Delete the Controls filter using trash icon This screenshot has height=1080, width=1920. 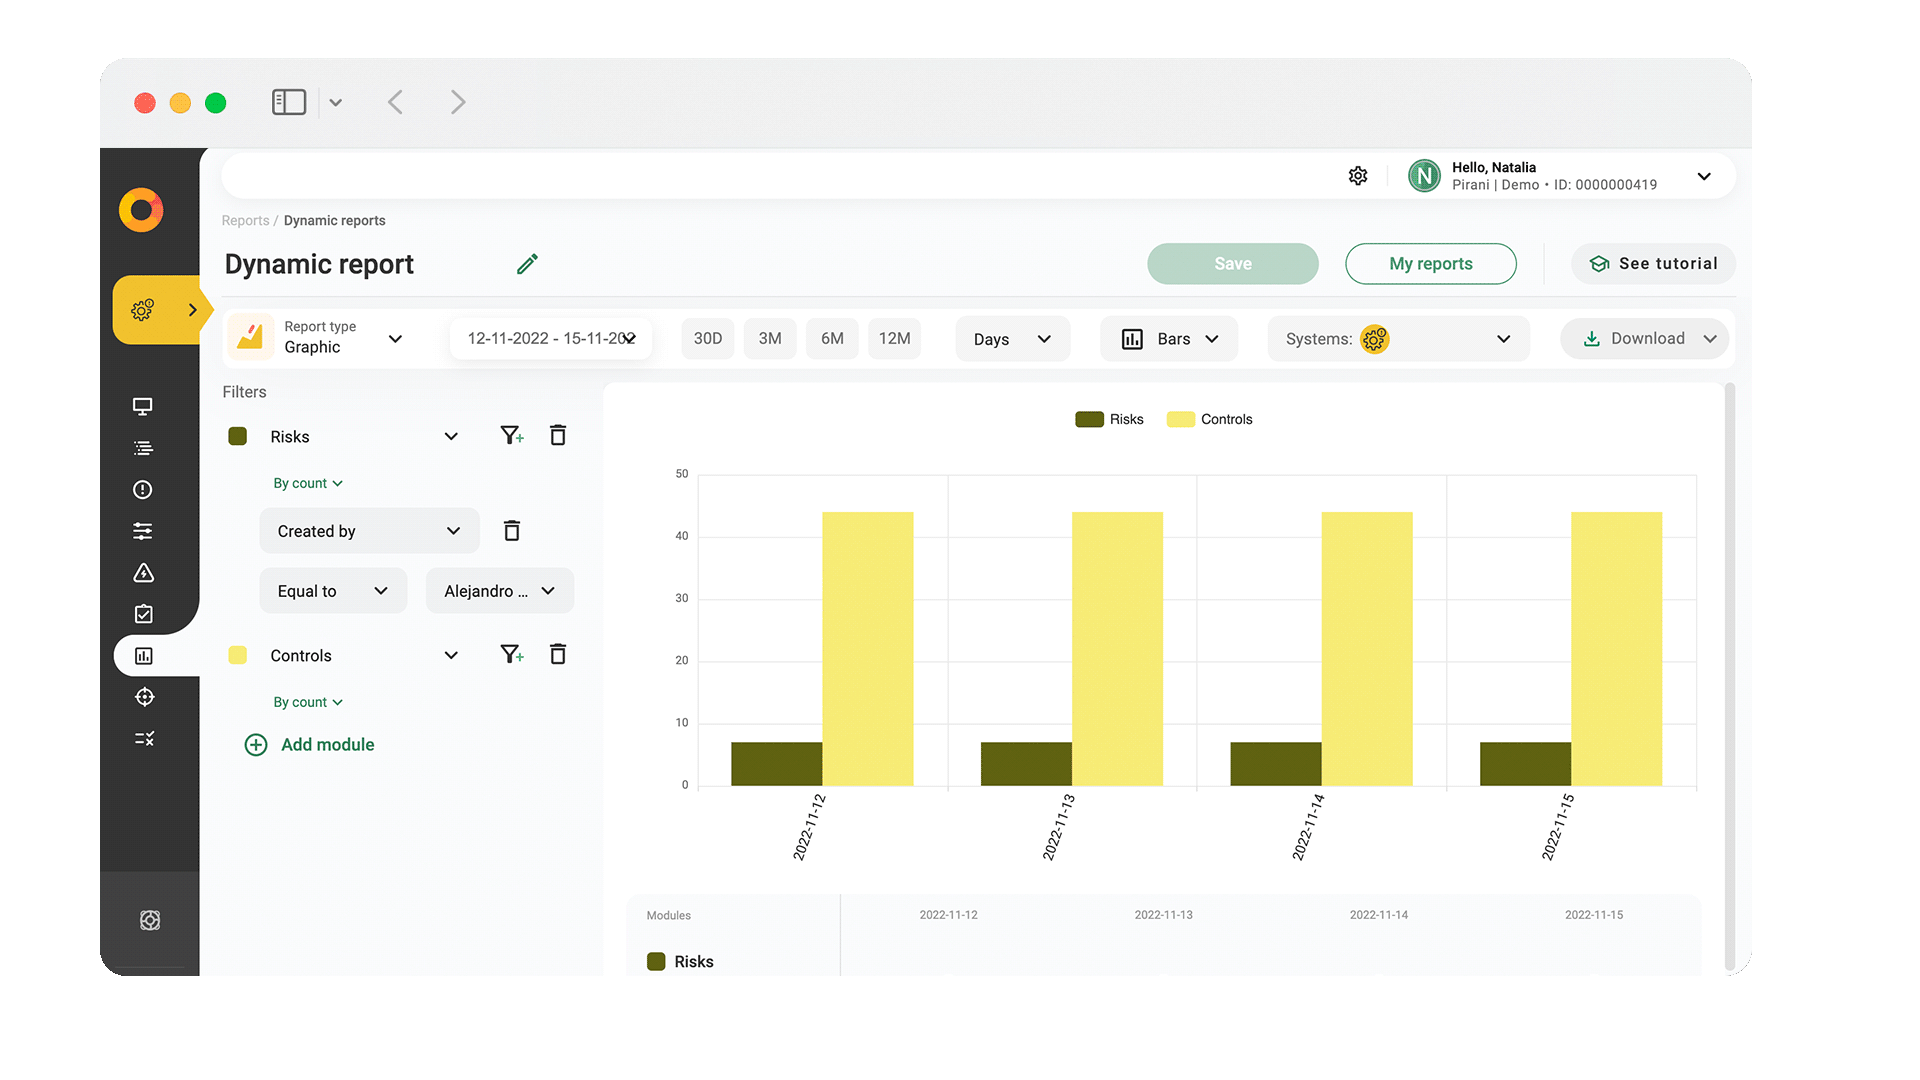coord(558,654)
